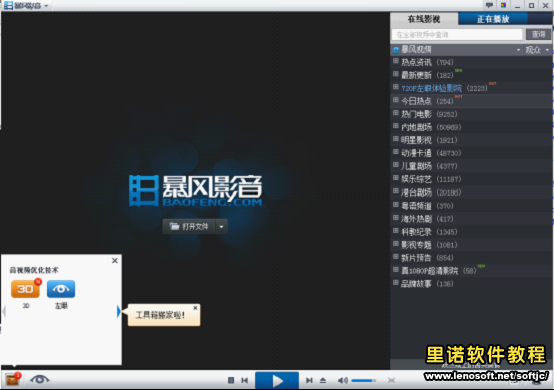Screen dimensions: 554x390
Task: Open a file using the eject icon
Action: (x=323, y=380)
